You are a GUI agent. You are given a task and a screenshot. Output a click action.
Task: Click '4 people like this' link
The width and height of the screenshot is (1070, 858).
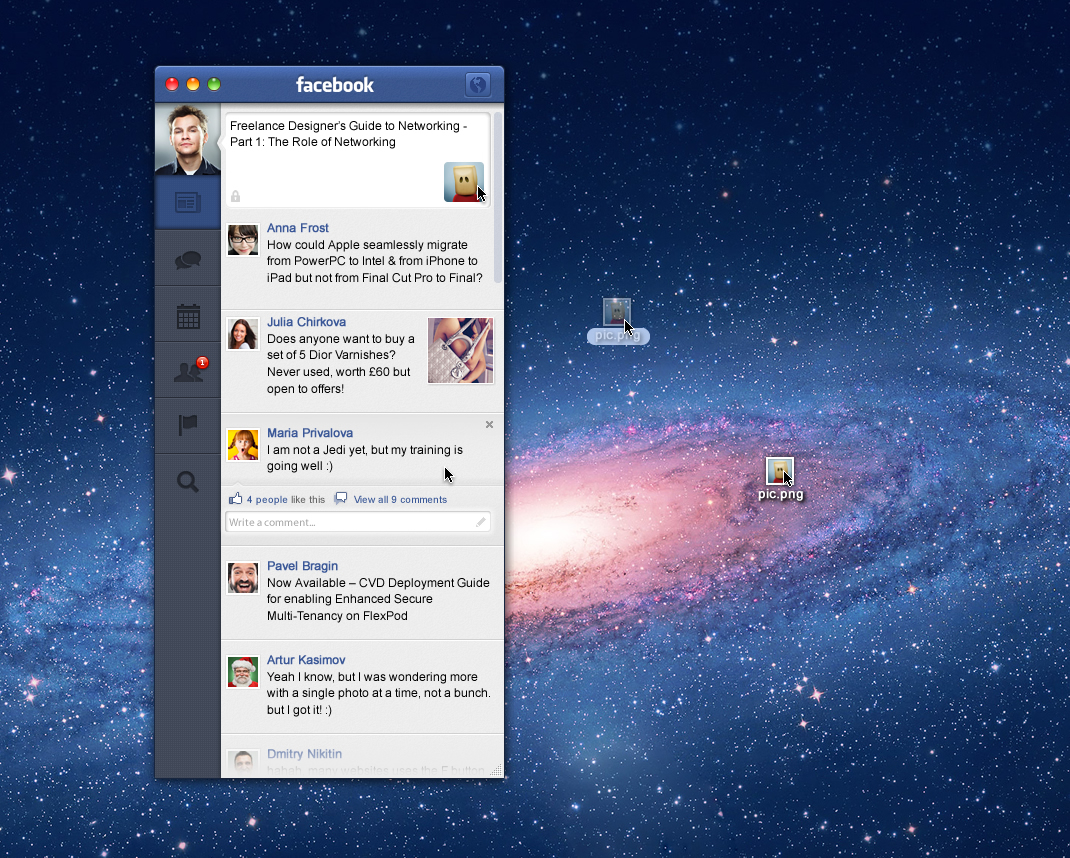[x=286, y=500]
